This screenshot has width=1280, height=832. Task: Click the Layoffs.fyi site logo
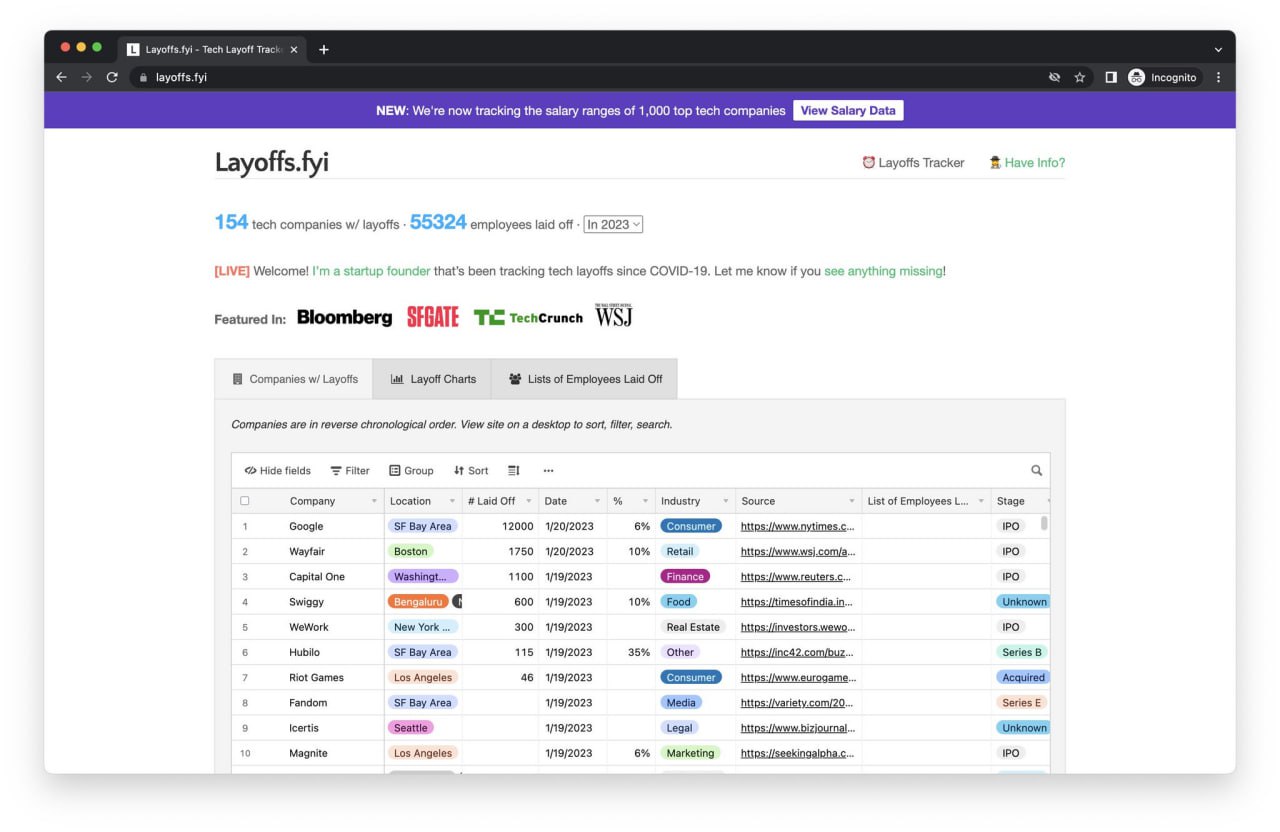click(x=272, y=162)
